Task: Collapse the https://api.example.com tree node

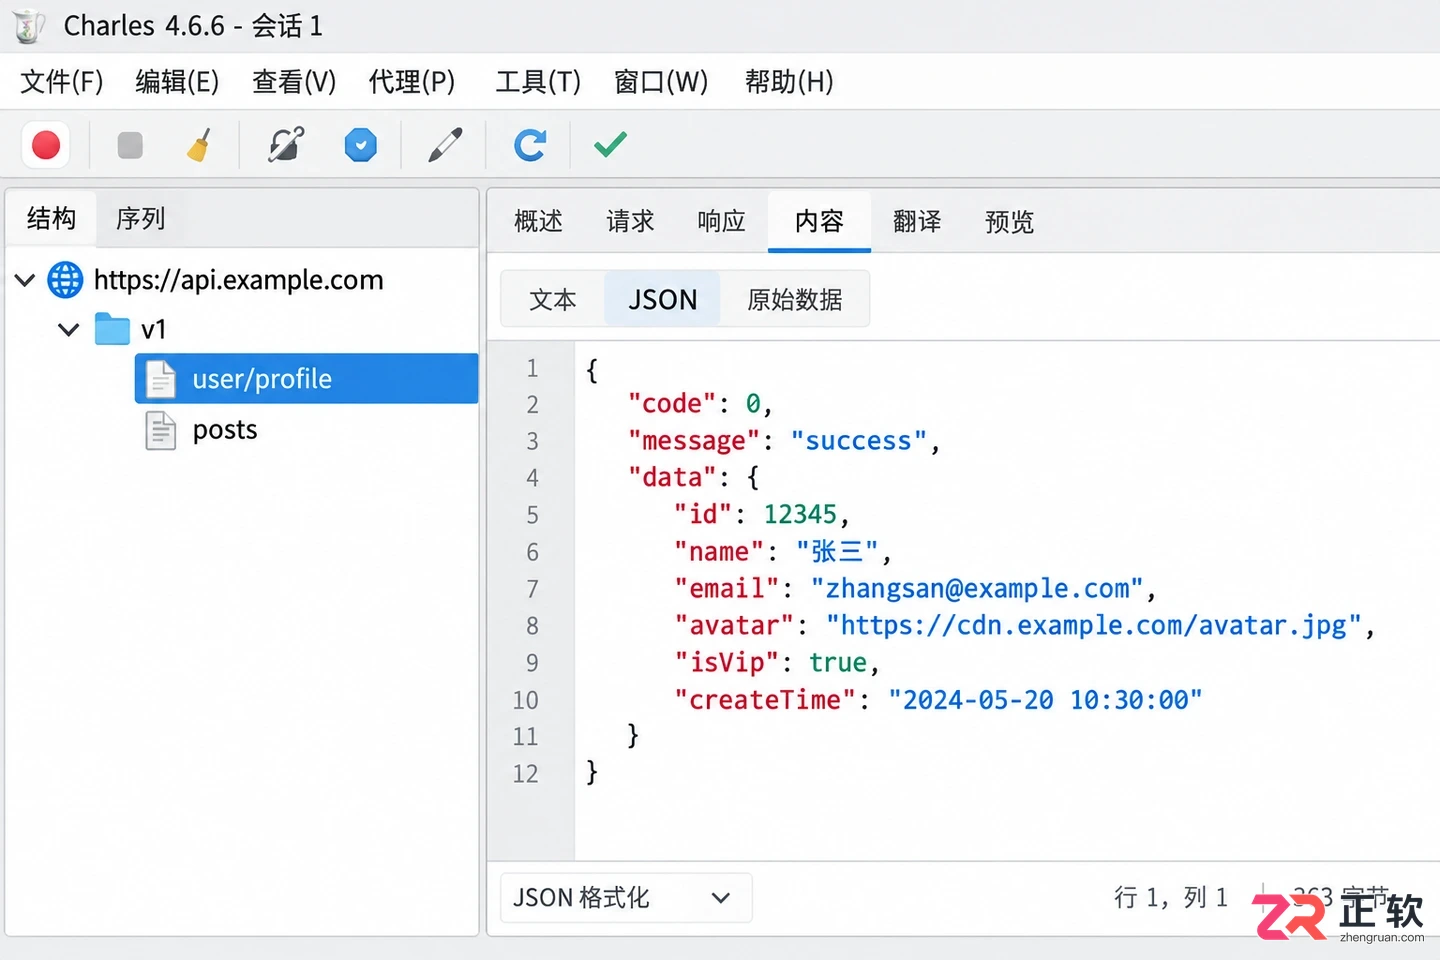Action: [26, 280]
